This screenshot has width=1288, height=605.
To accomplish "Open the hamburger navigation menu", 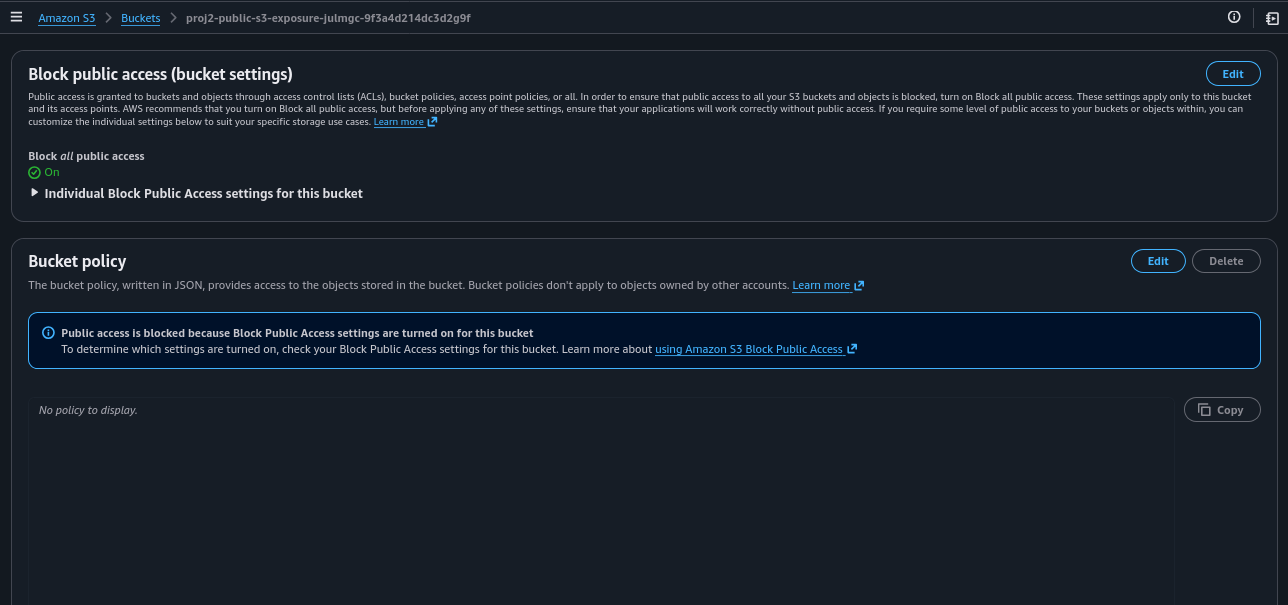I will pyautogui.click(x=16, y=17).
